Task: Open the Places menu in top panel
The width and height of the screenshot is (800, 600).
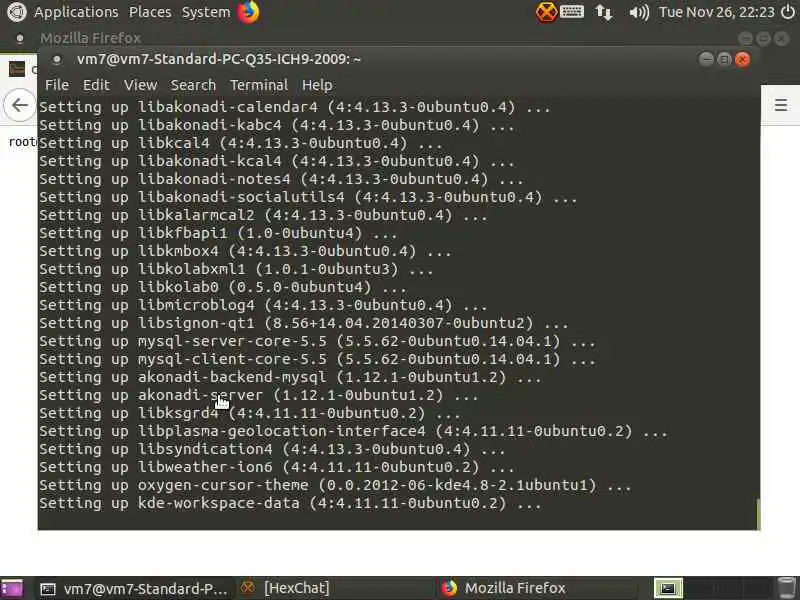Action: [150, 12]
